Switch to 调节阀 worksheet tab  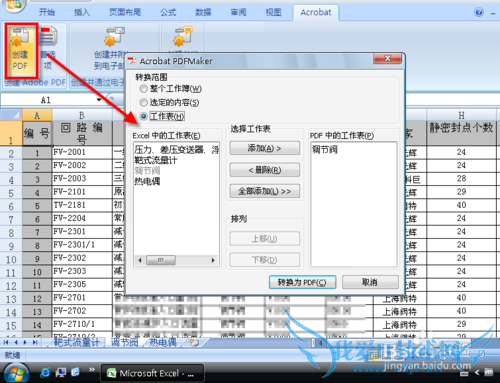[124, 342]
